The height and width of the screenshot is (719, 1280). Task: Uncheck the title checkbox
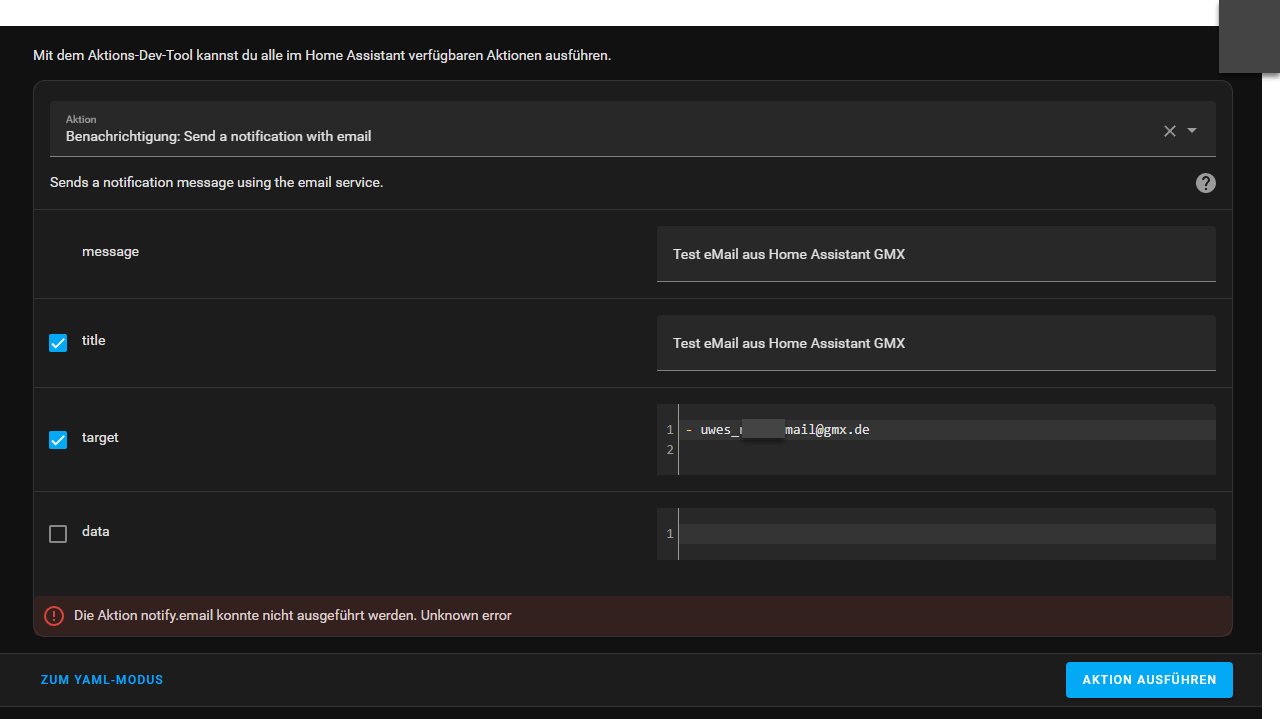(x=58, y=342)
